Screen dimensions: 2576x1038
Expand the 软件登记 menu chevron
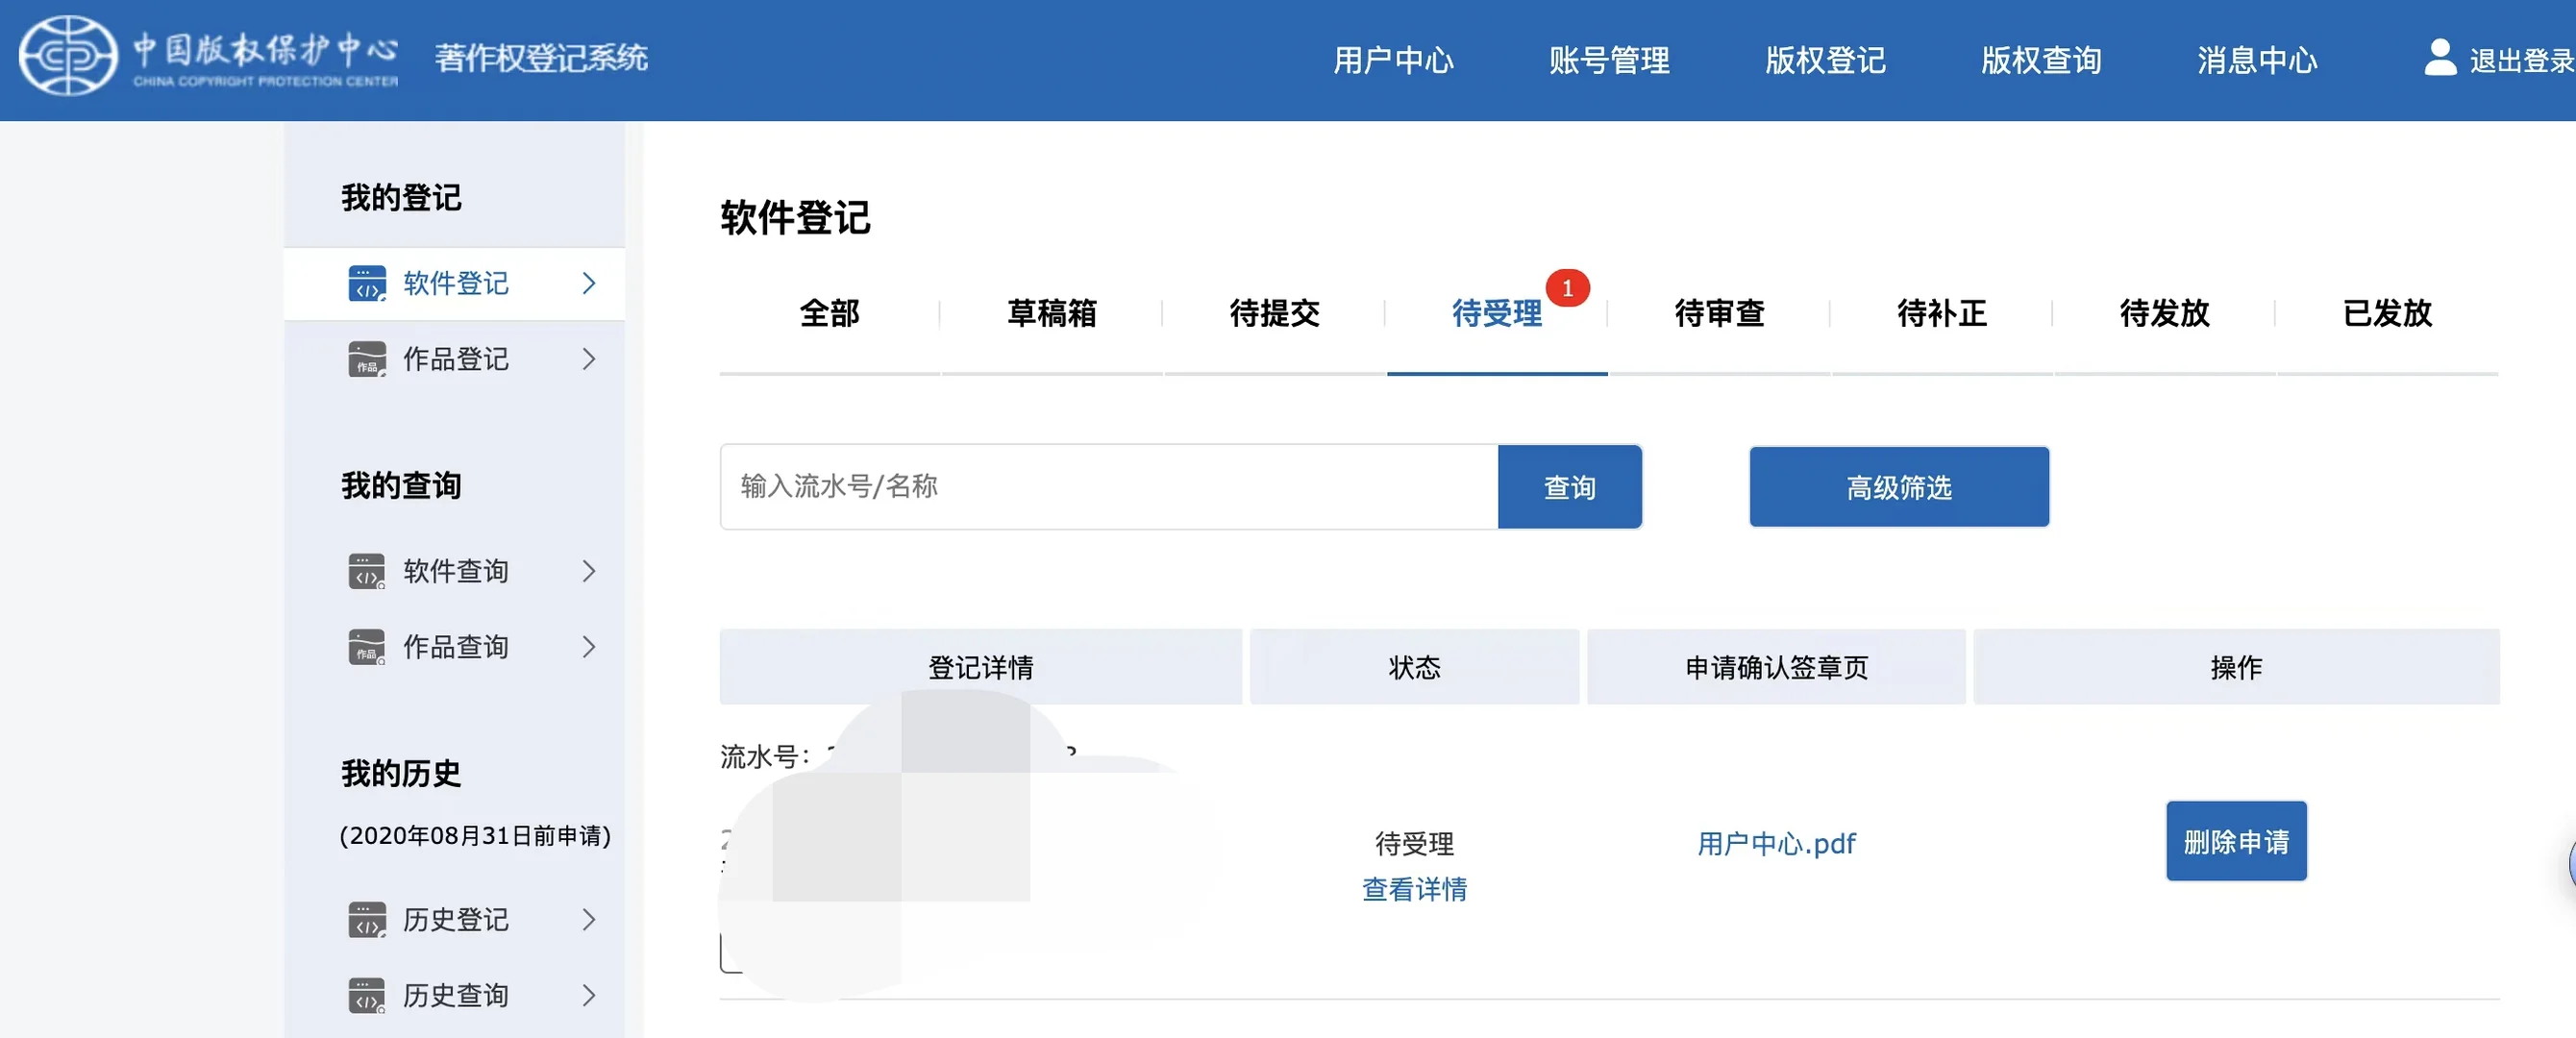pos(588,284)
